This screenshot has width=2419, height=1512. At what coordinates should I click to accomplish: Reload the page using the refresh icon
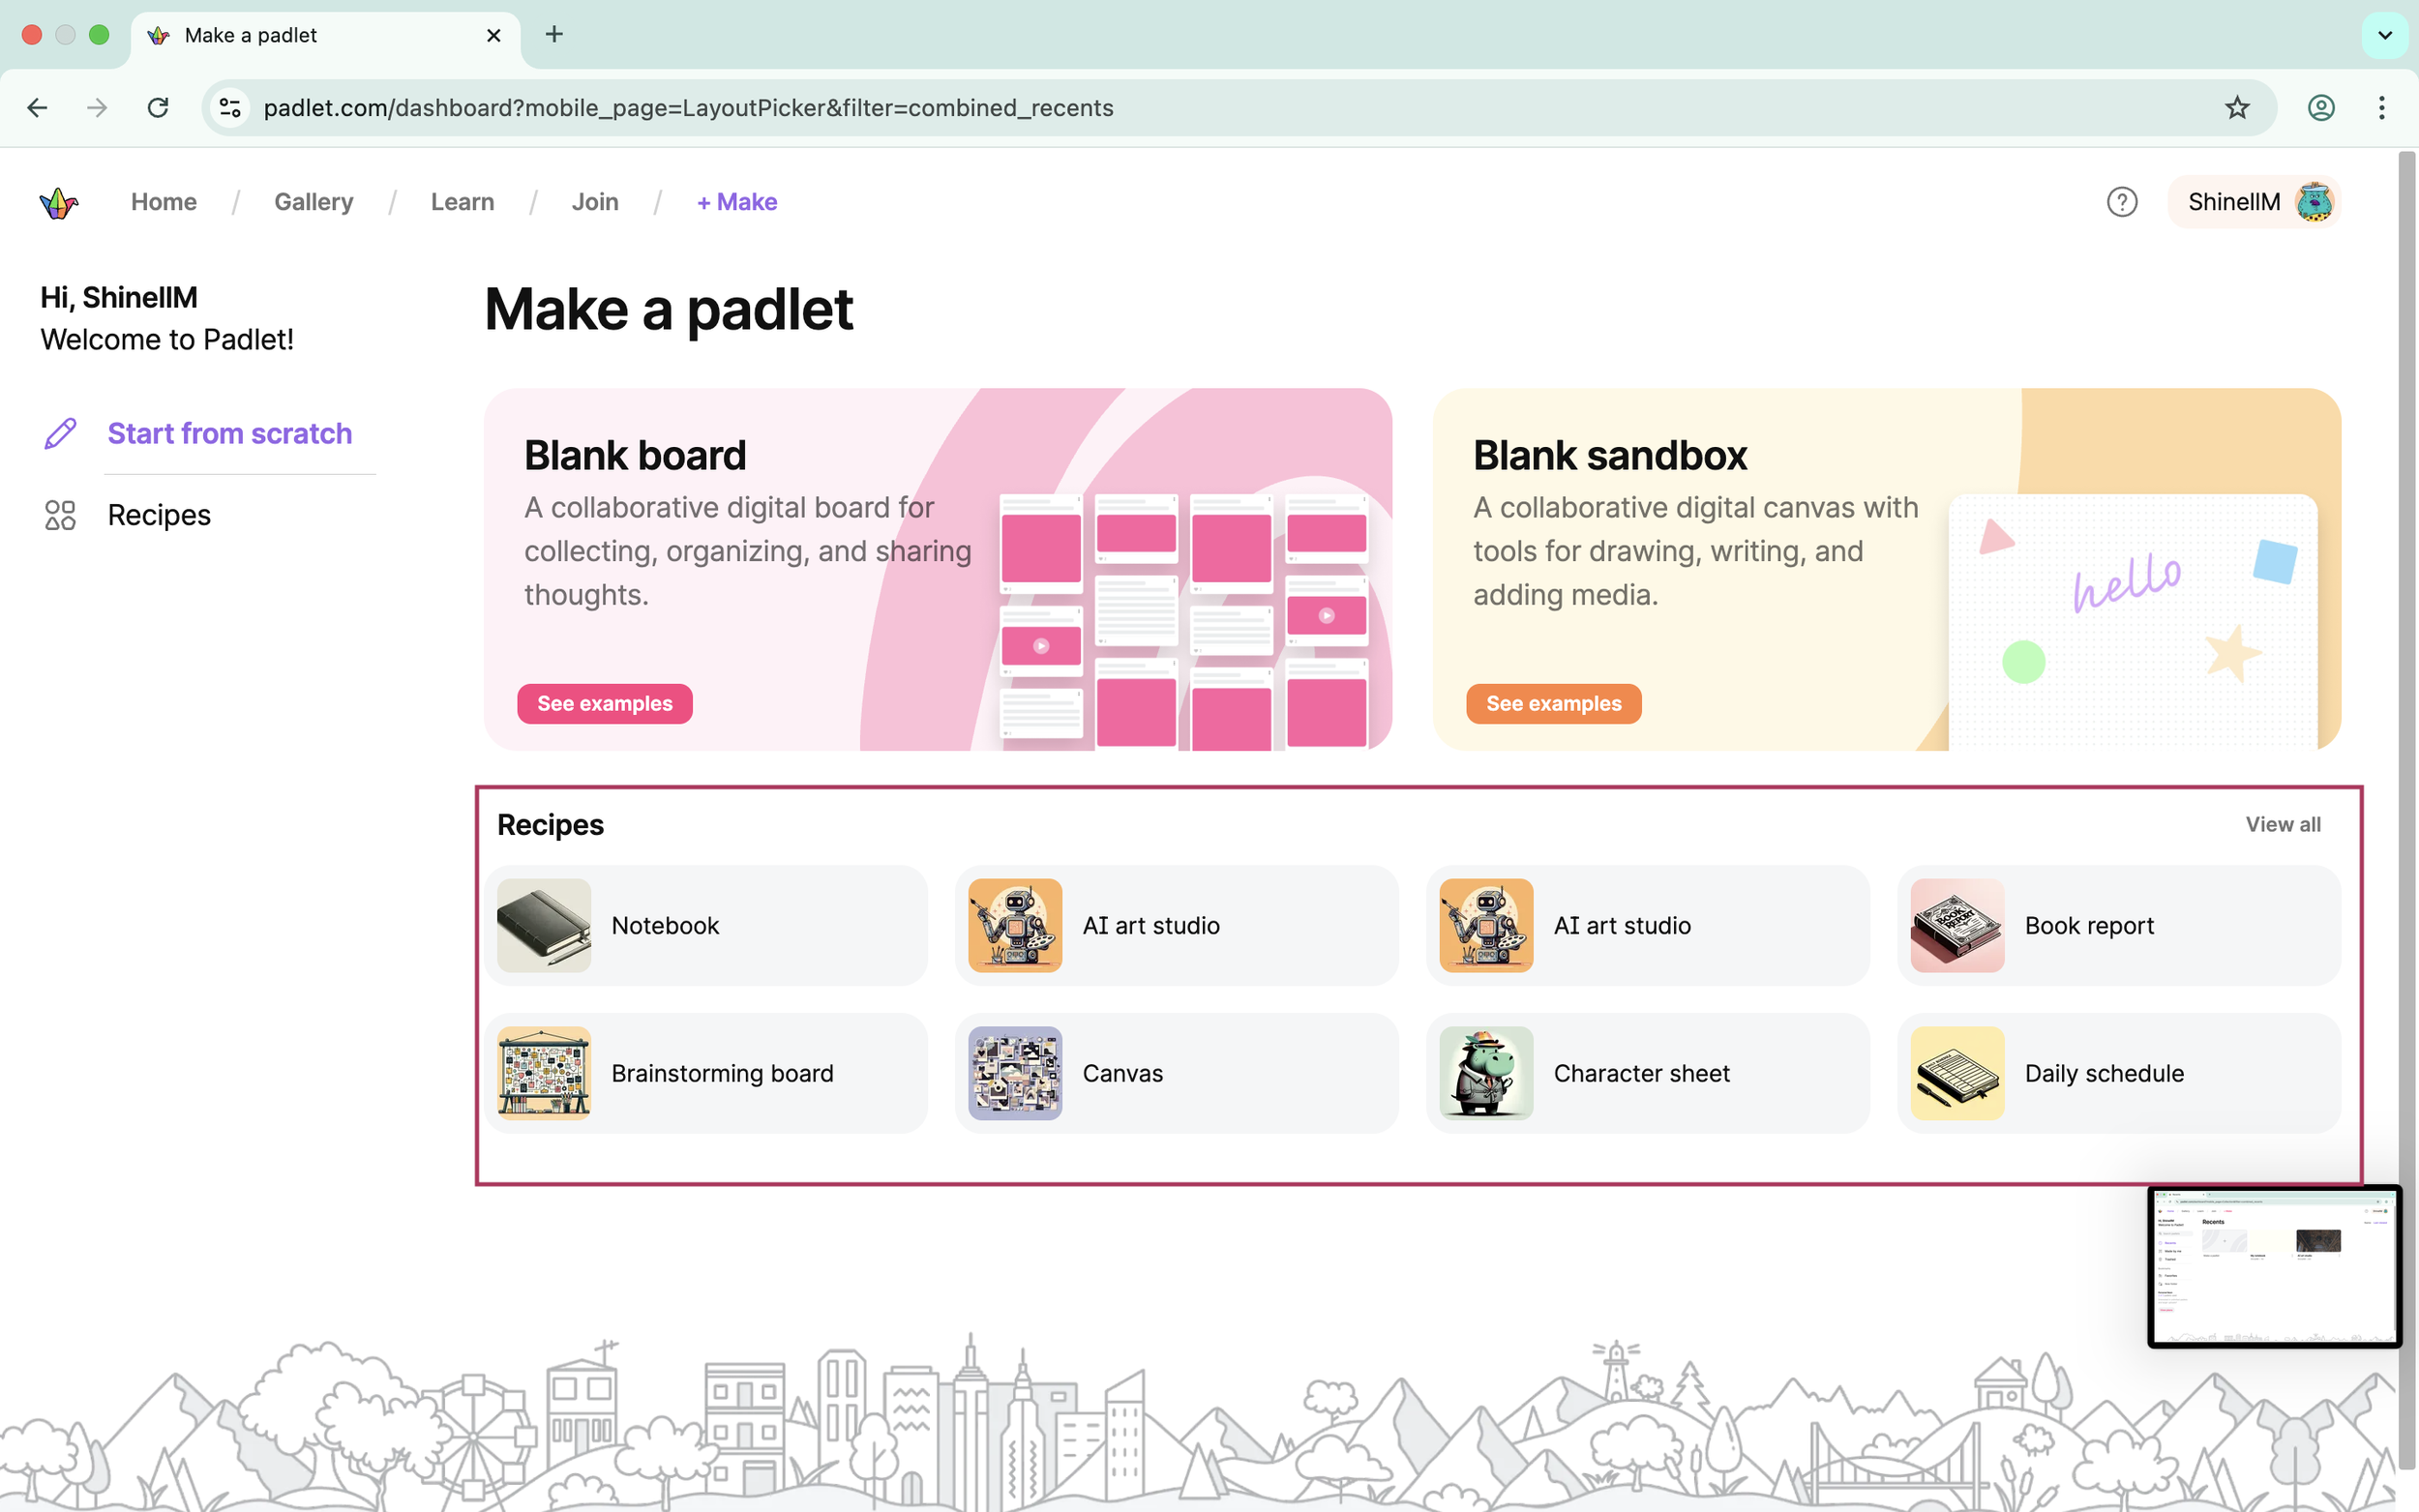coord(158,108)
